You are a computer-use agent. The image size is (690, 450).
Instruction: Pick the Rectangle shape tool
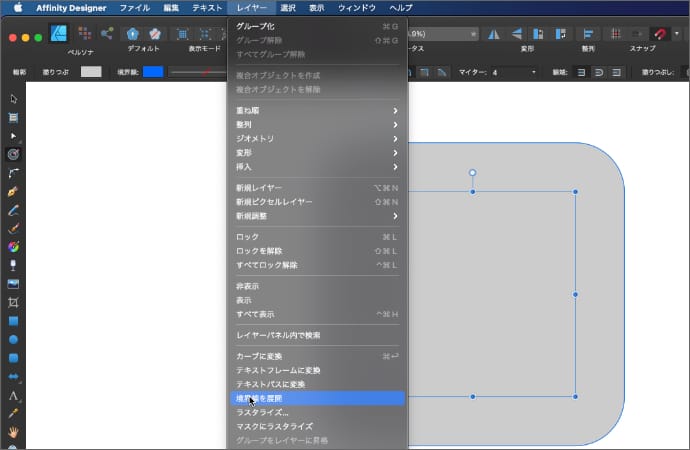[x=13, y=321]
